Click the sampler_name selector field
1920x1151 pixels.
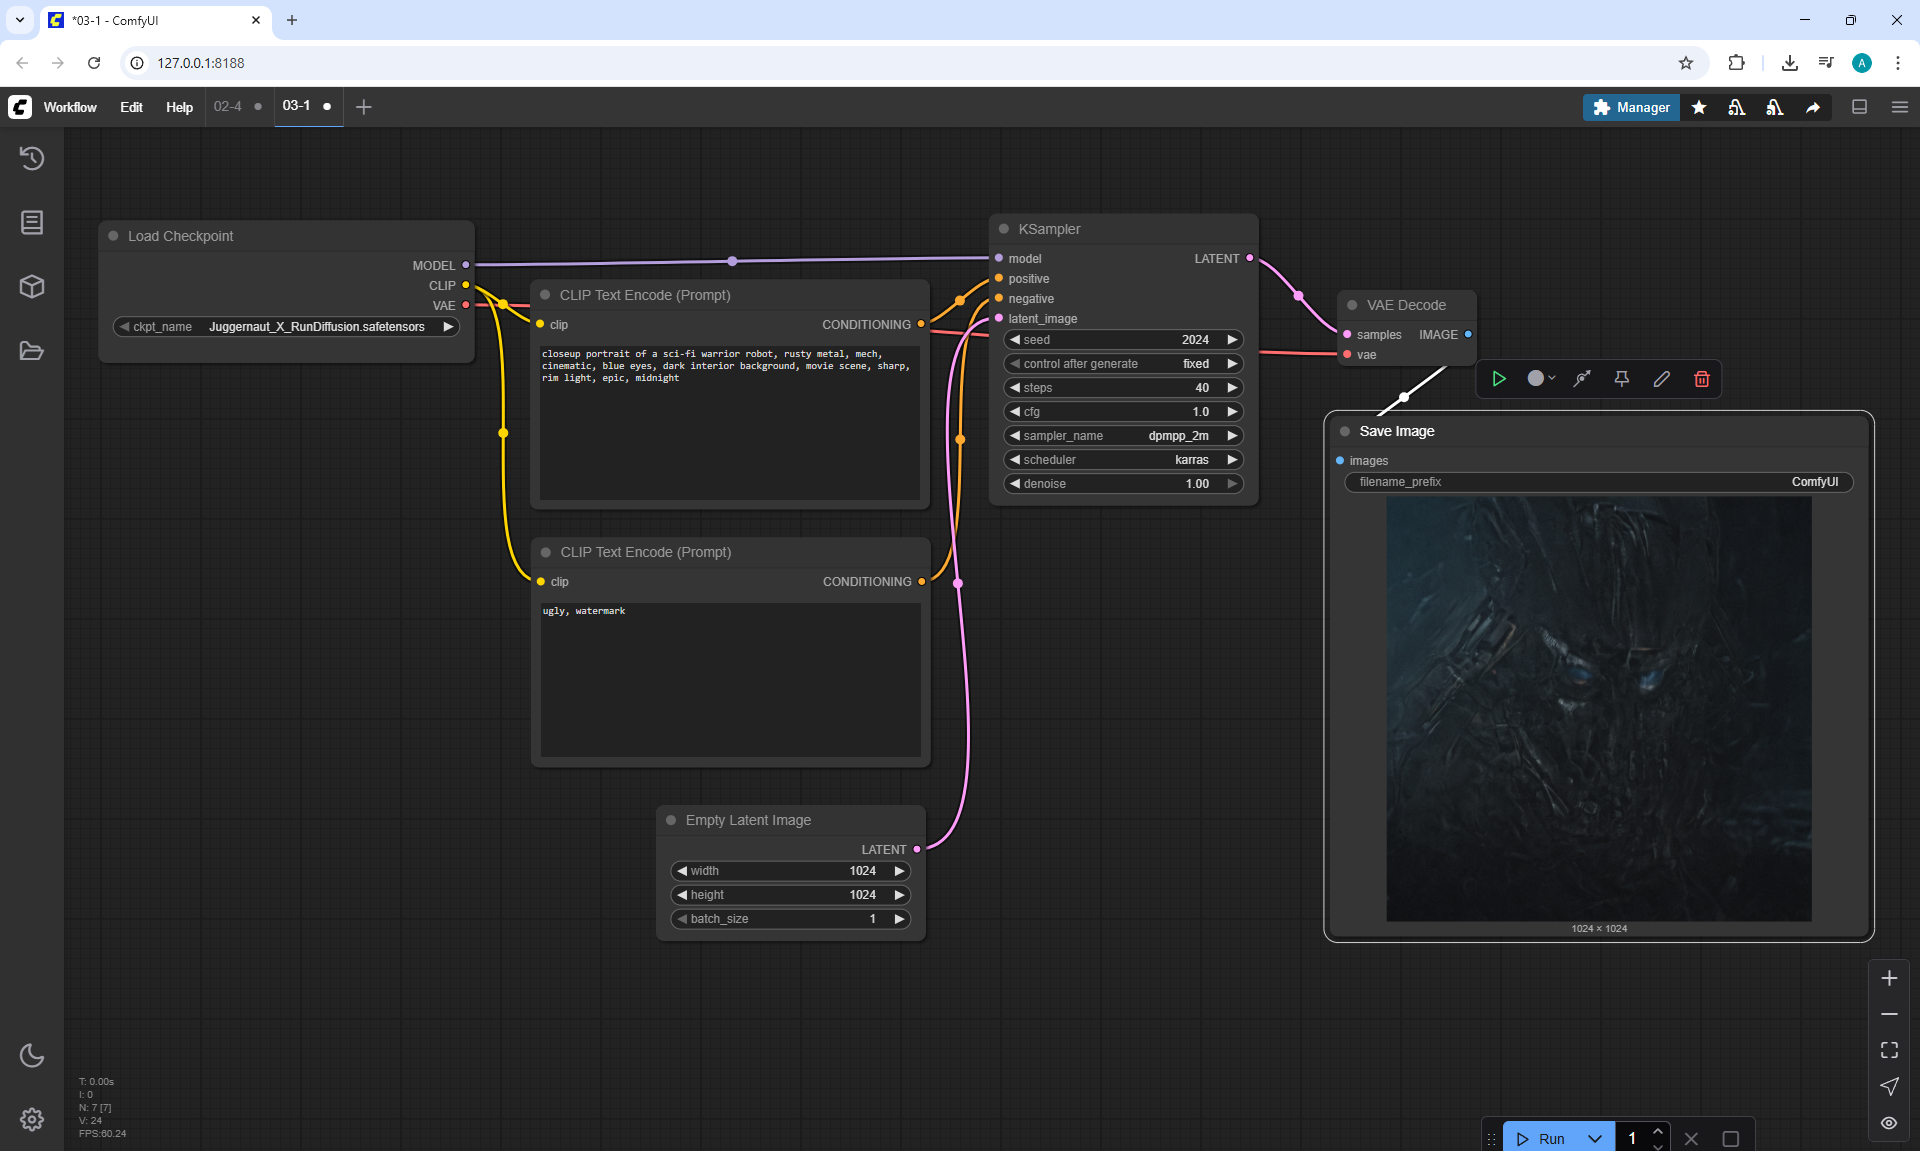(x=1123, y=436)
